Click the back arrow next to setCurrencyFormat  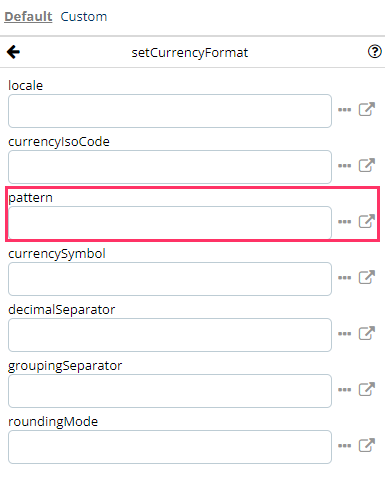(x=14, y=52)
